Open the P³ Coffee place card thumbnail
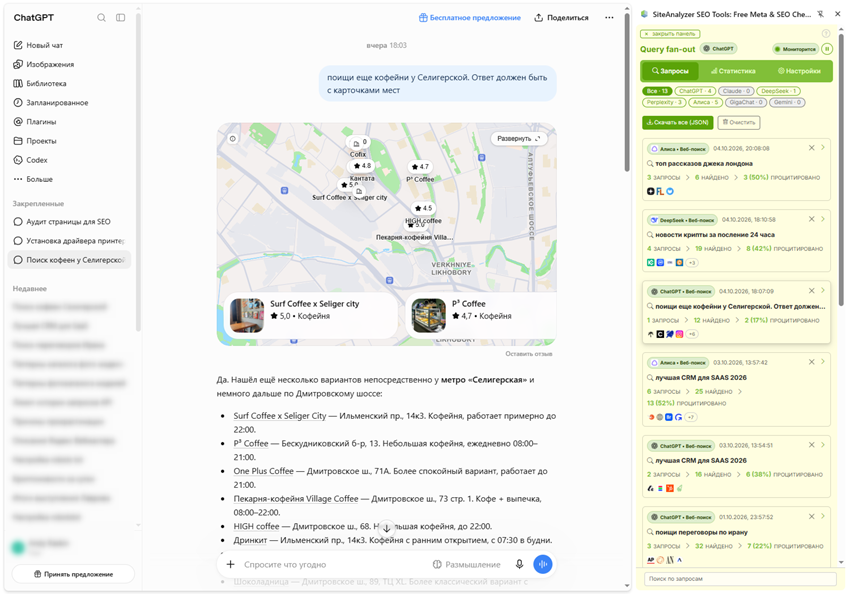Screen dimensions: 850x594 pyautogui.click(x=428, y=315)
